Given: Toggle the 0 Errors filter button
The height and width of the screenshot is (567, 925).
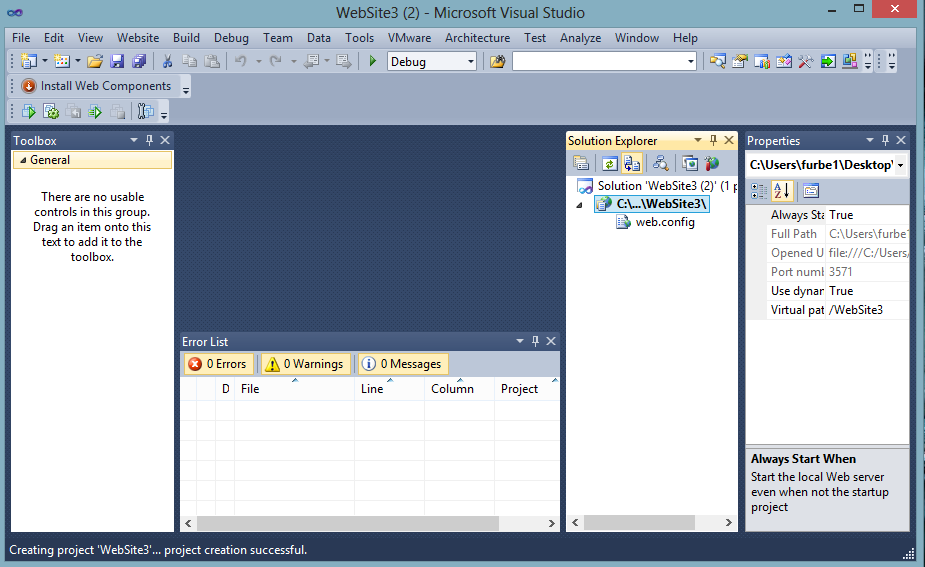Looking at the screenshot, I should click(219, 364).
